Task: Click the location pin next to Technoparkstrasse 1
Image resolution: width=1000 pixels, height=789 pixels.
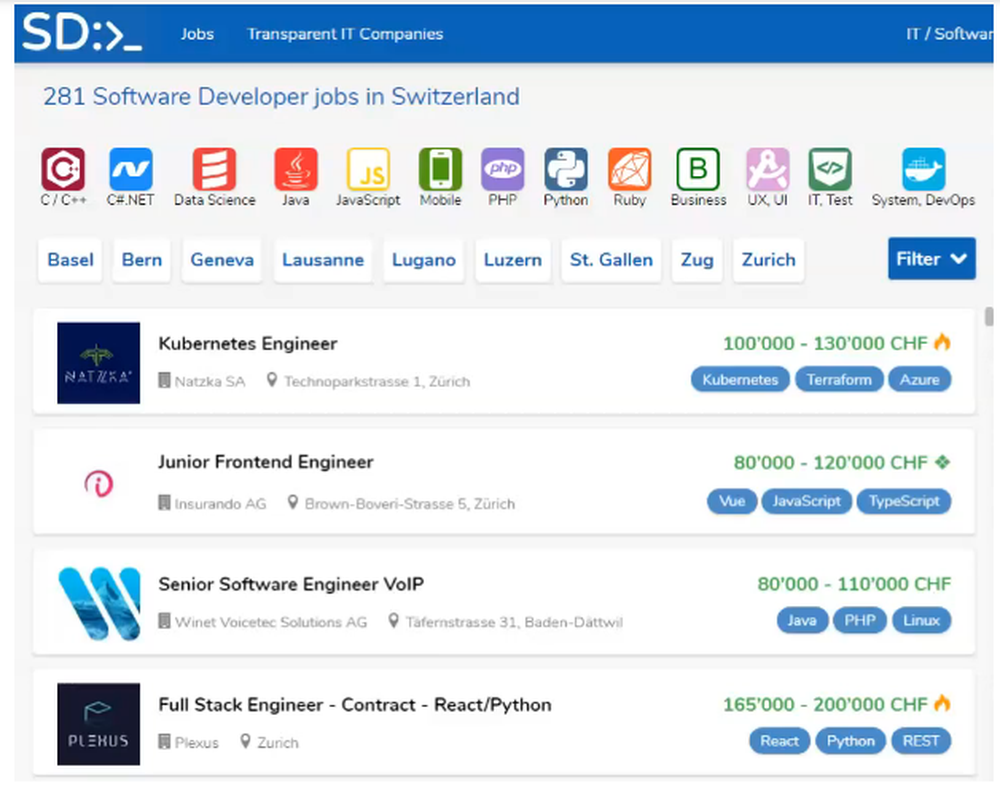Action: (x=272, y=380)
